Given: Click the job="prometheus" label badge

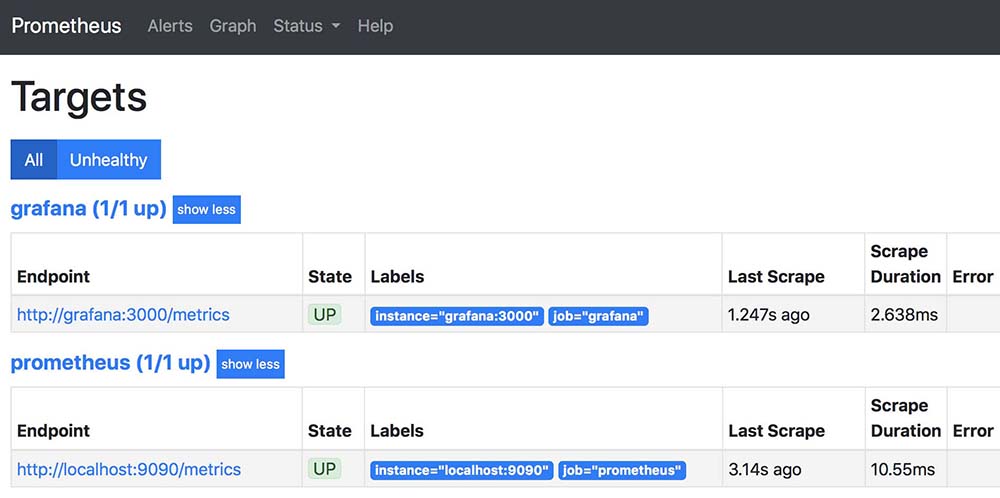Looking at the screenshot, I should pos(622,470).
